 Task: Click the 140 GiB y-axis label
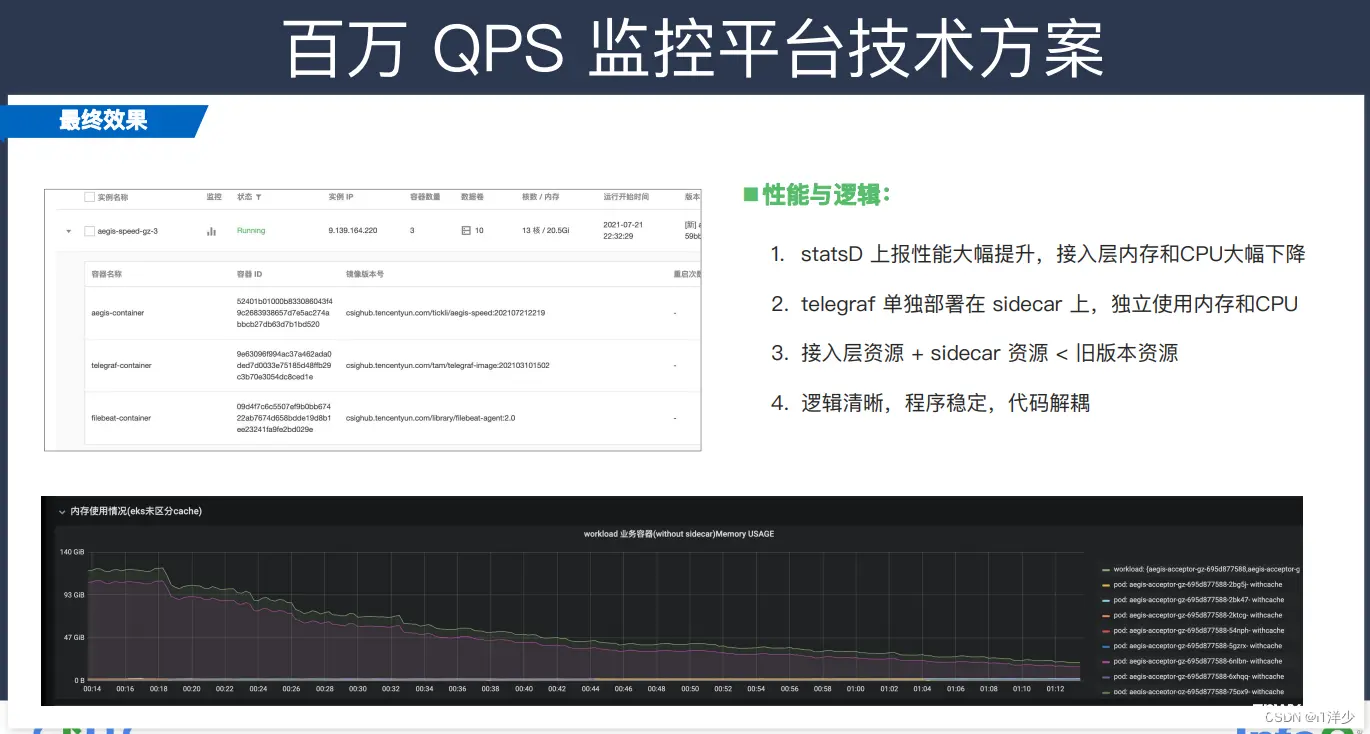tap(72, 552)
